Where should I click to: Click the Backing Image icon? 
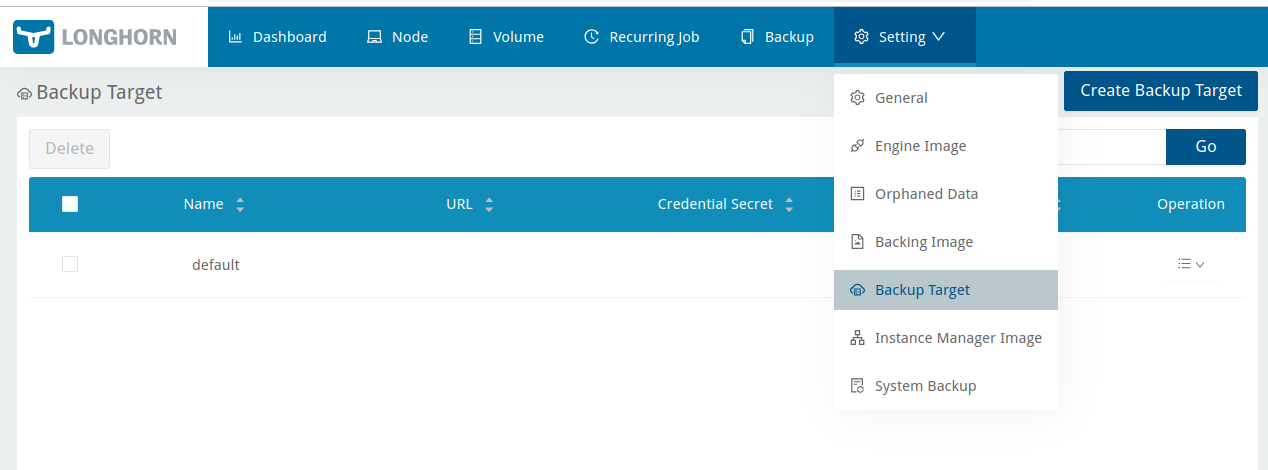(857, 242)
